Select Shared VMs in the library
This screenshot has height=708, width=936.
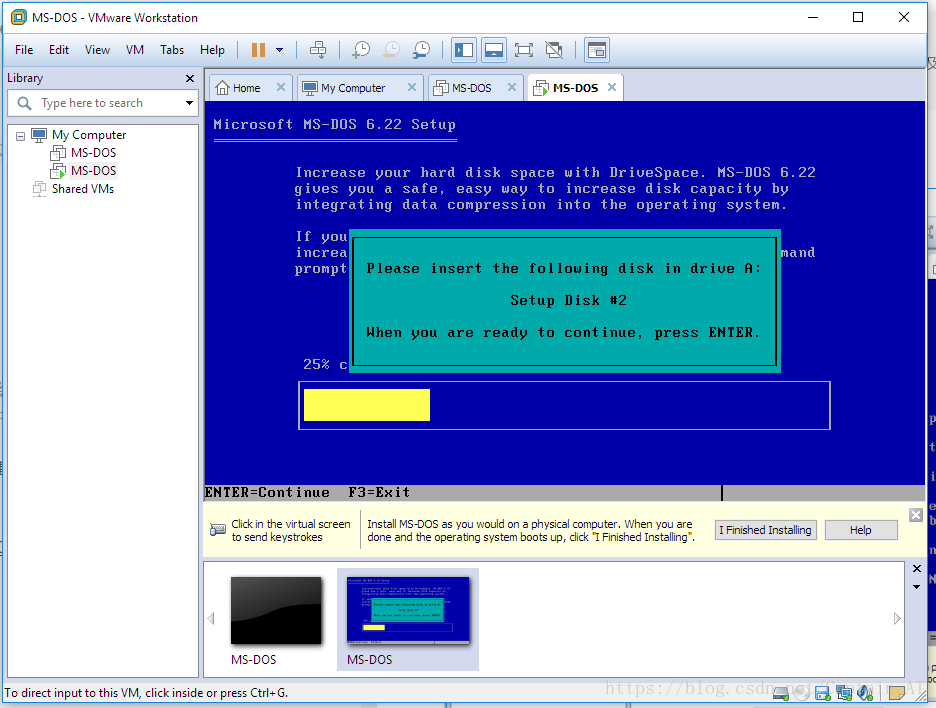point(82,189)
